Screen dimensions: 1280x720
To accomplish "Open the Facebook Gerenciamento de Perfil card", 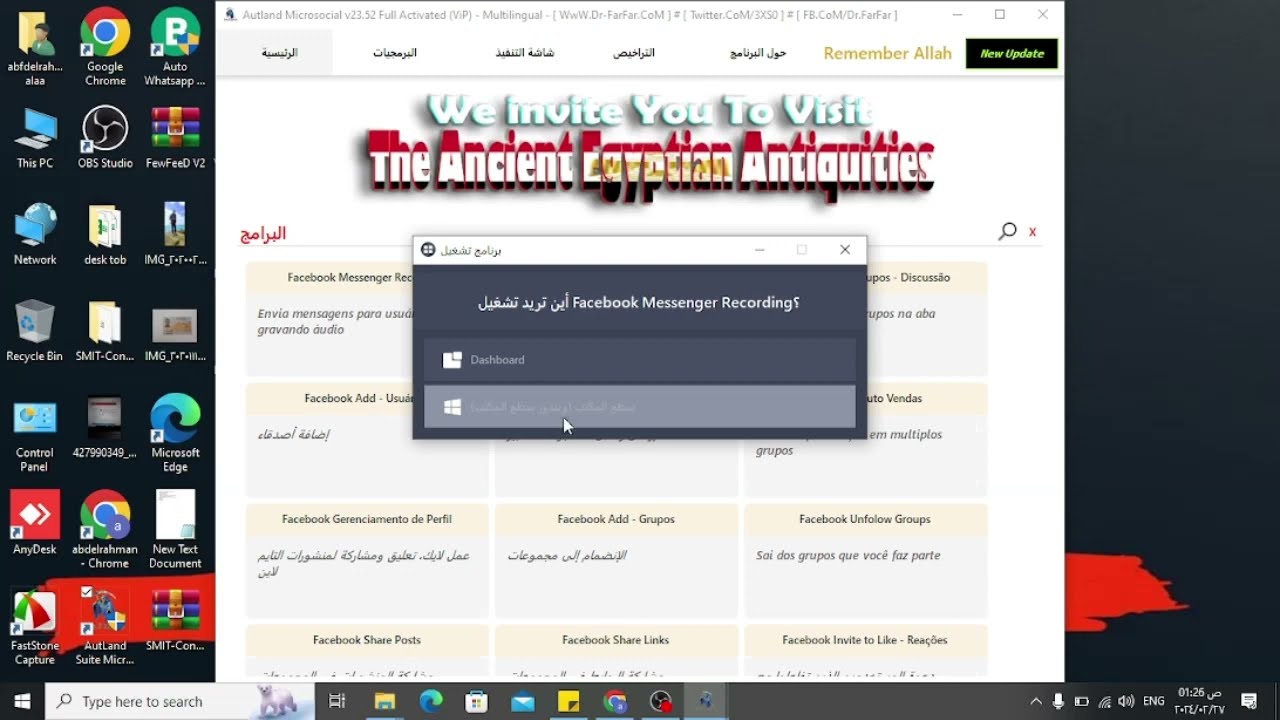I will pyautogui.click(x=367, y=561).
